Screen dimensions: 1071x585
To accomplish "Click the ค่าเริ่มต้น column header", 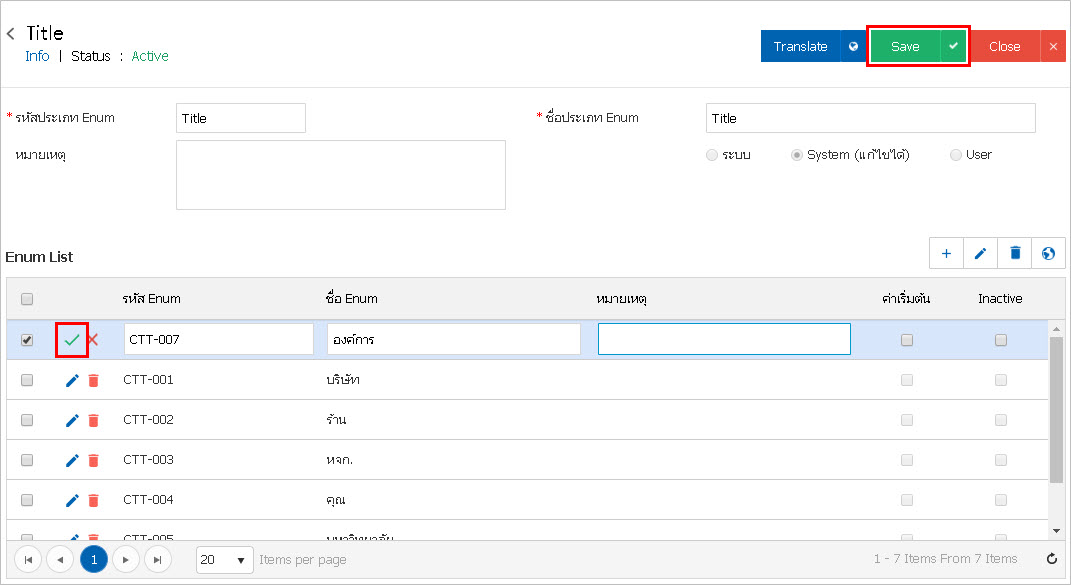I will click(906, 299).
